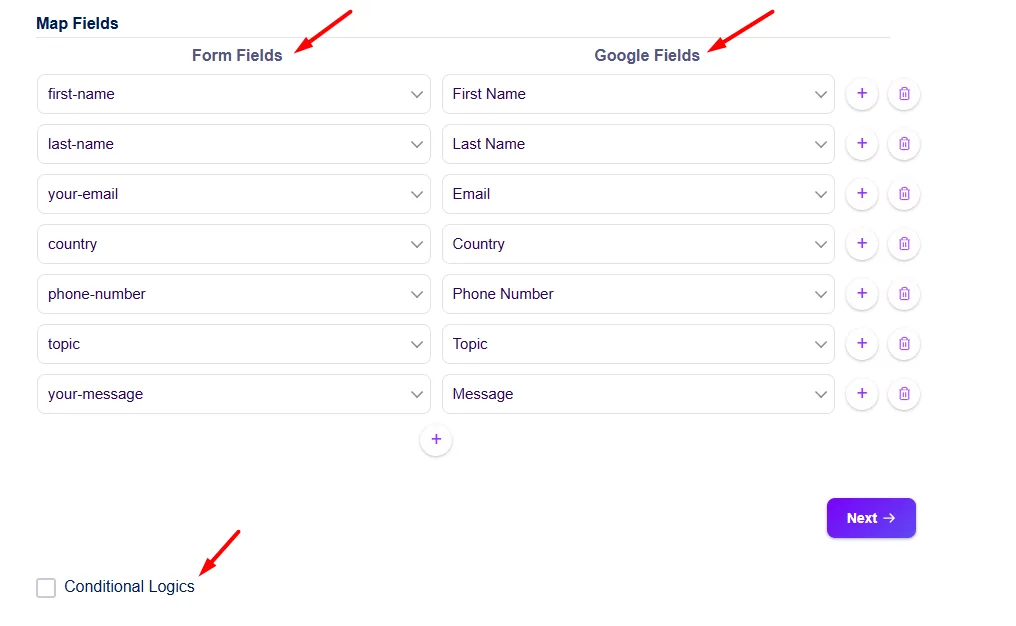Delete the first-name mapping row via trash icon

click(904, 94)
